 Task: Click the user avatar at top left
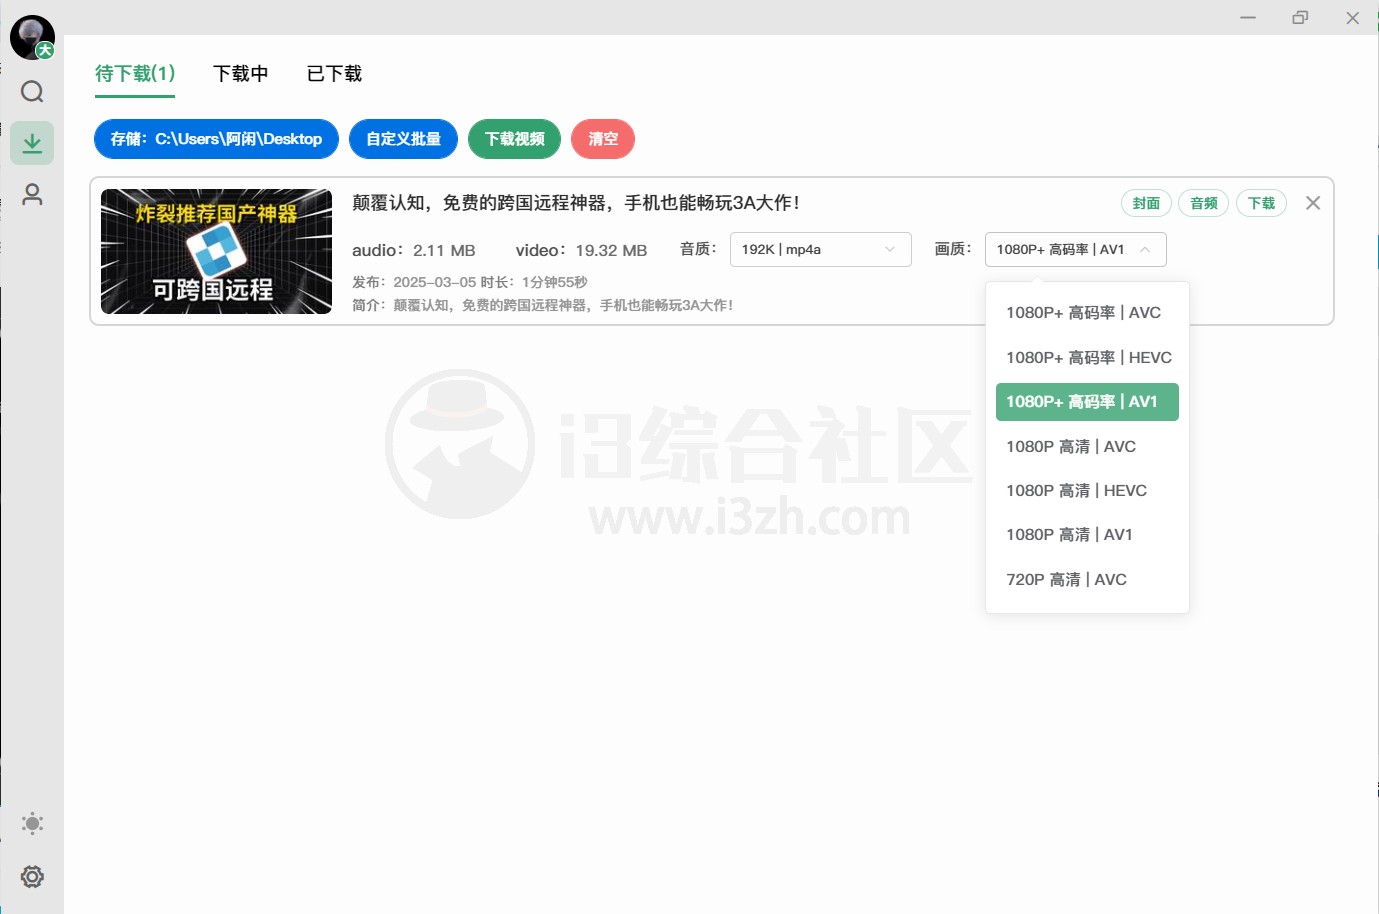point(28,36)
